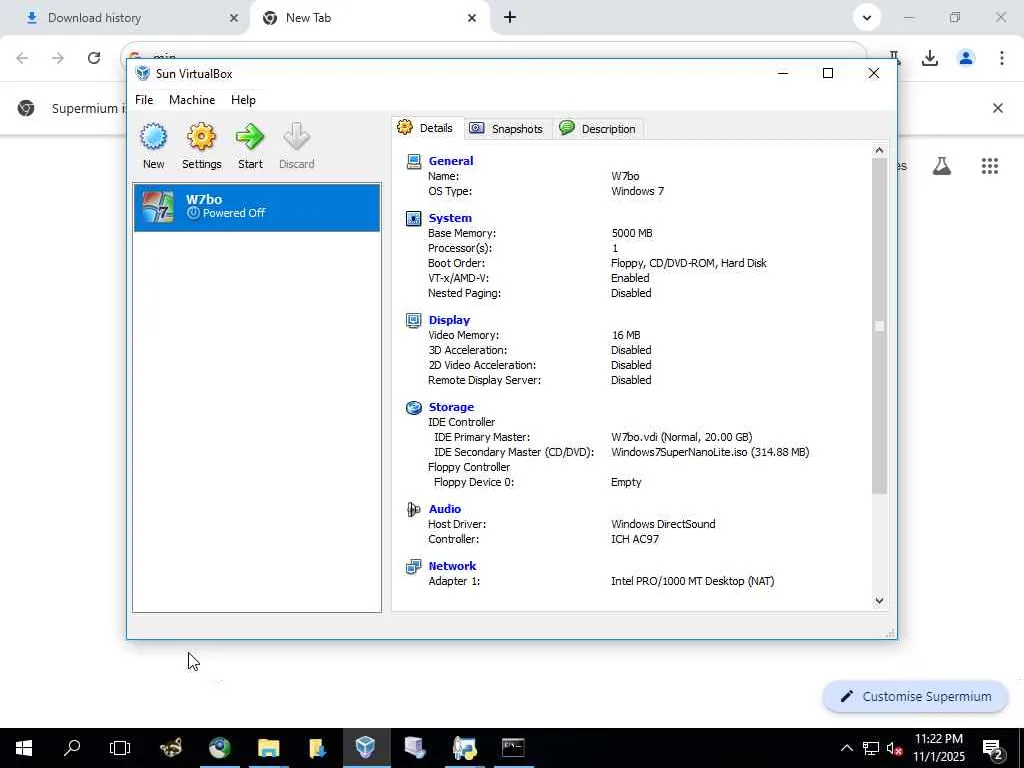Viewport: 1024px width, 768px height.
Task: Open the Display settings link
Action: tap(449, 320)
